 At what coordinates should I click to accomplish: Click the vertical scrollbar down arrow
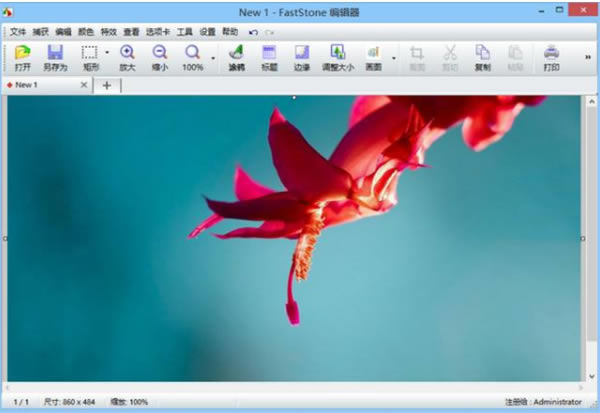click(592, 376)
